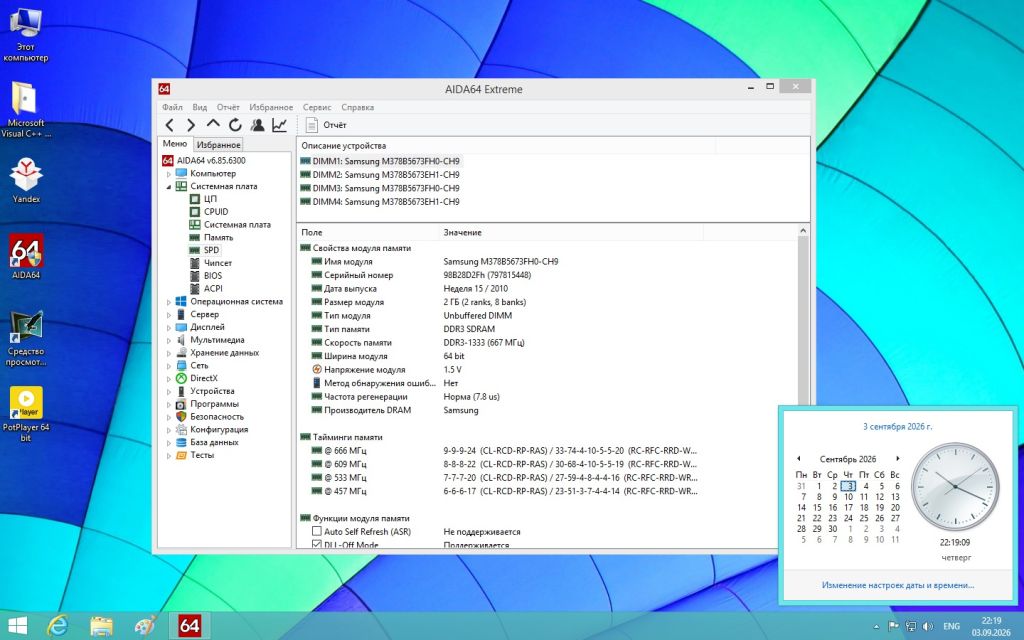Click the details pane scroll-up arrow
Image resolution: width=1024 pixels, height=640 pixels.
click(803, 231)
